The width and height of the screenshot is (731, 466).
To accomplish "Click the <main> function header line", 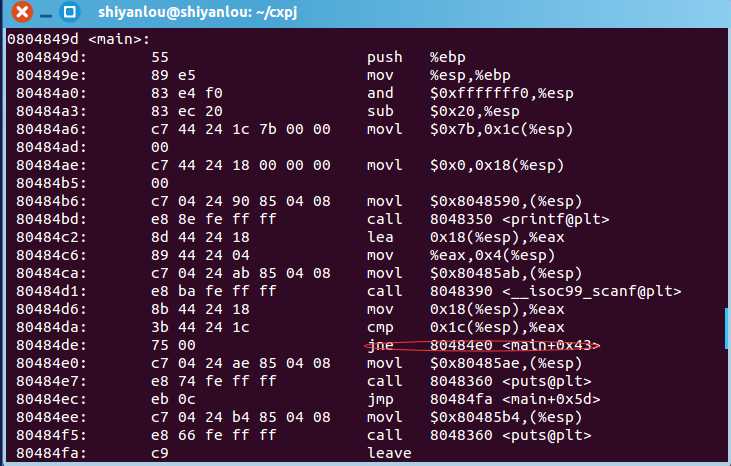I will point(78,41).
